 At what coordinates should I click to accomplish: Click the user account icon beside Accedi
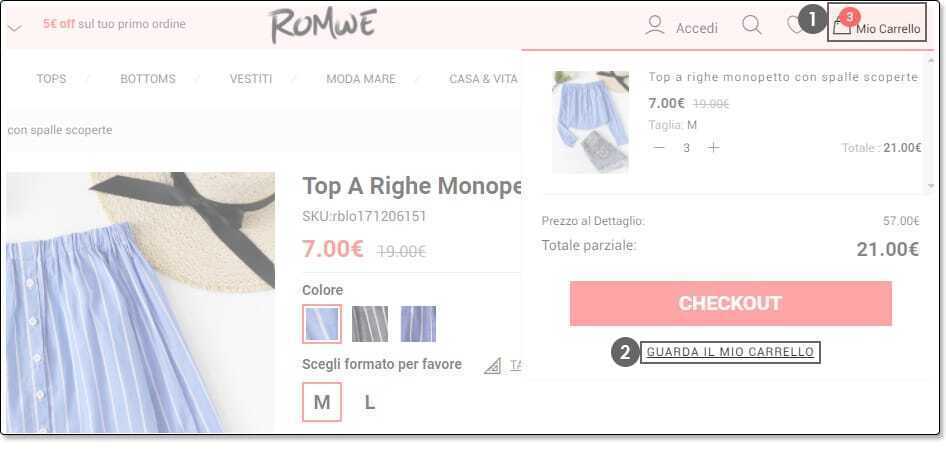[655, 25]
